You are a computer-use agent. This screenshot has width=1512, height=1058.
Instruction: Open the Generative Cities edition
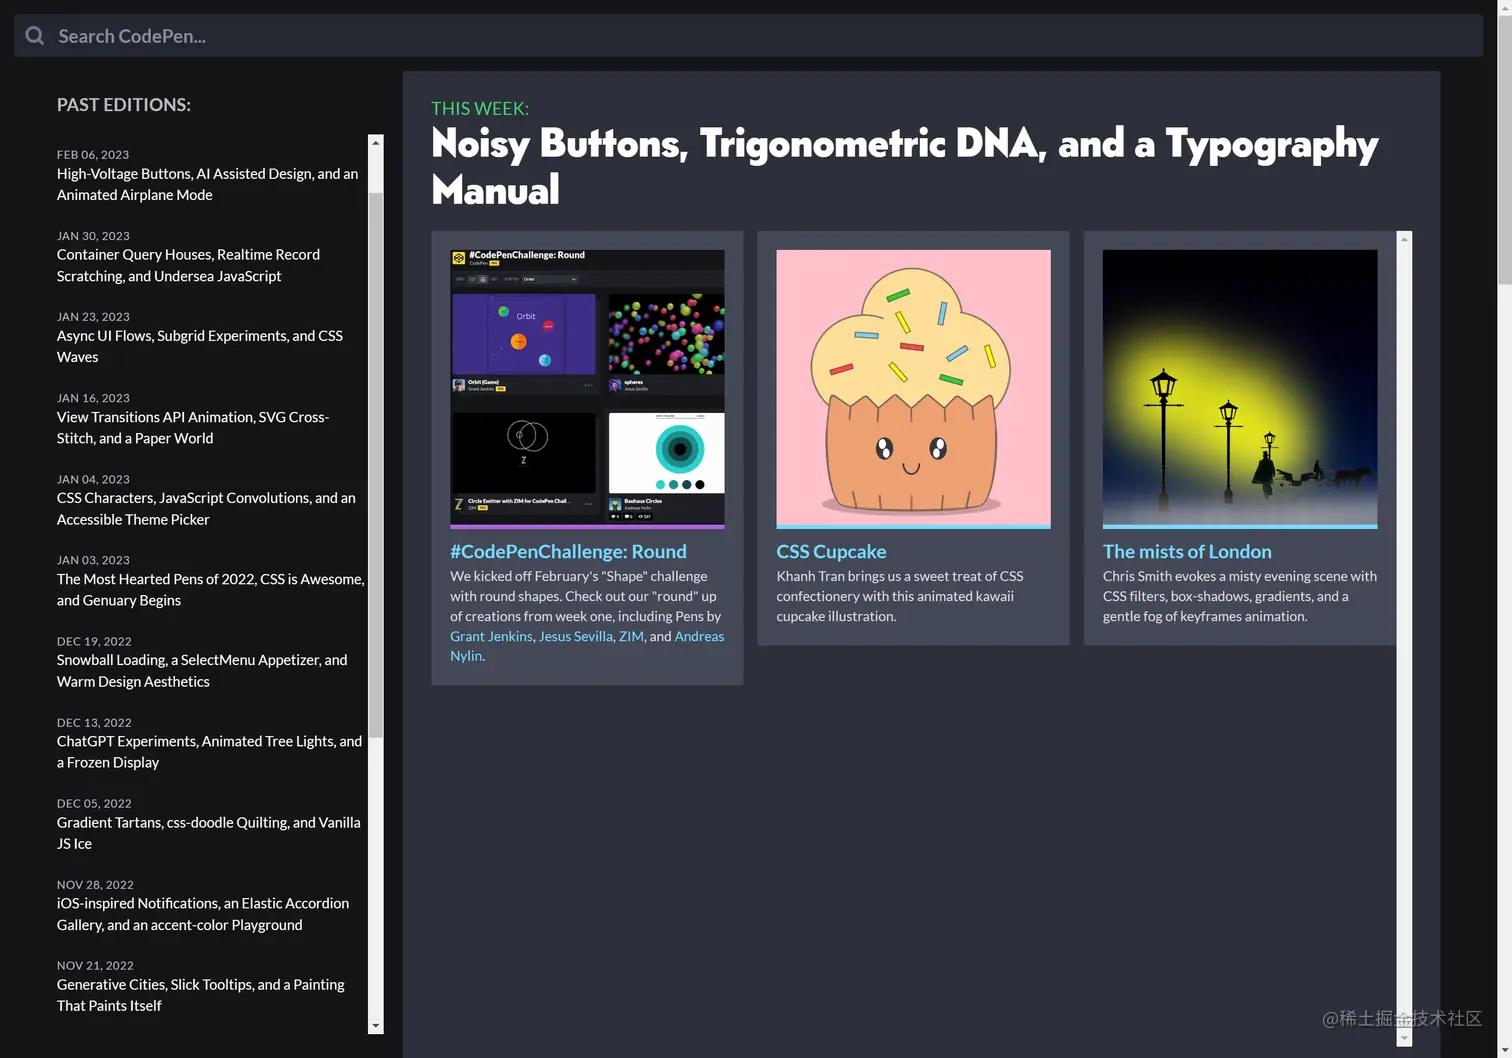pos(201,995)
